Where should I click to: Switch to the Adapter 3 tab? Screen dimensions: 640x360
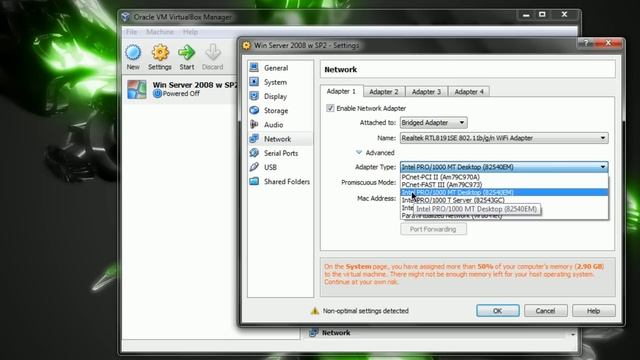[x=426, y=92]
